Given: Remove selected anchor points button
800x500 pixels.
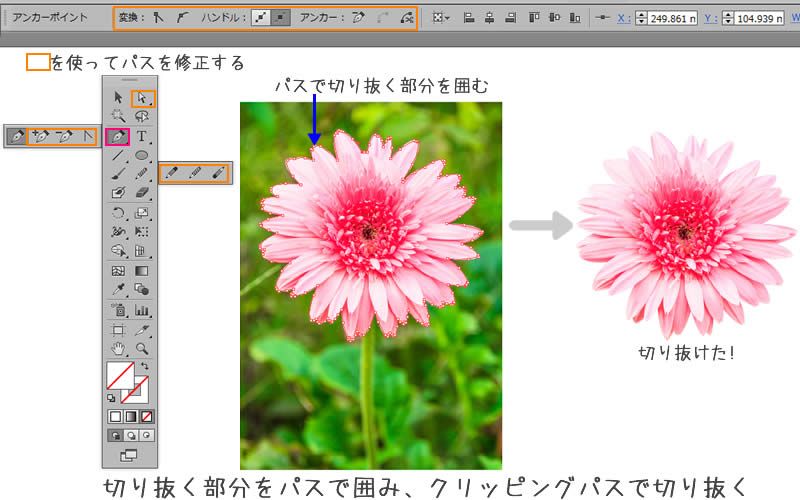Looking at the screenshot, I should pos(359,18).
